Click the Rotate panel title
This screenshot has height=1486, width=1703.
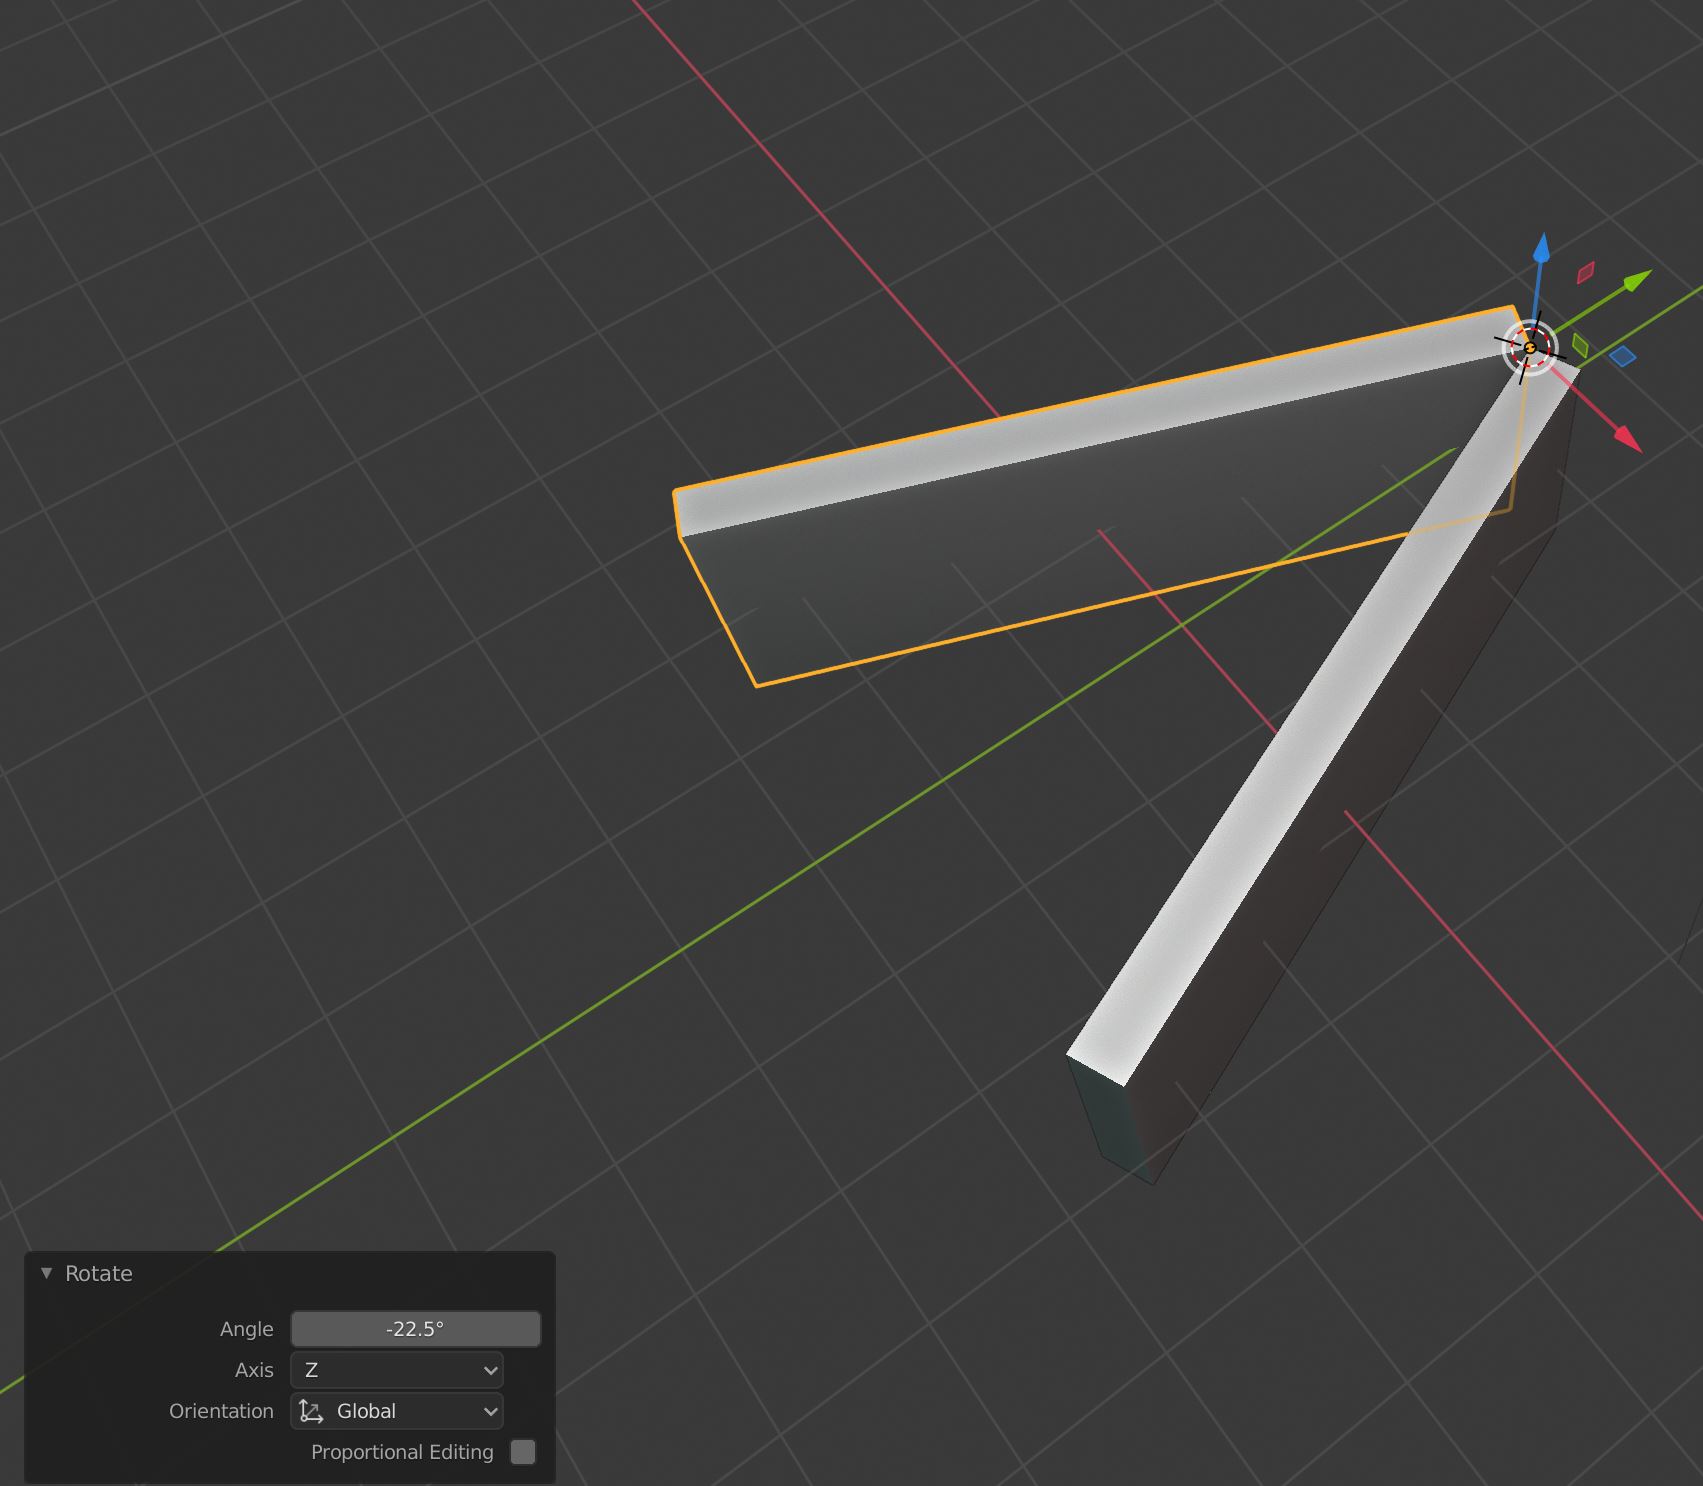tap(98, 1273)
